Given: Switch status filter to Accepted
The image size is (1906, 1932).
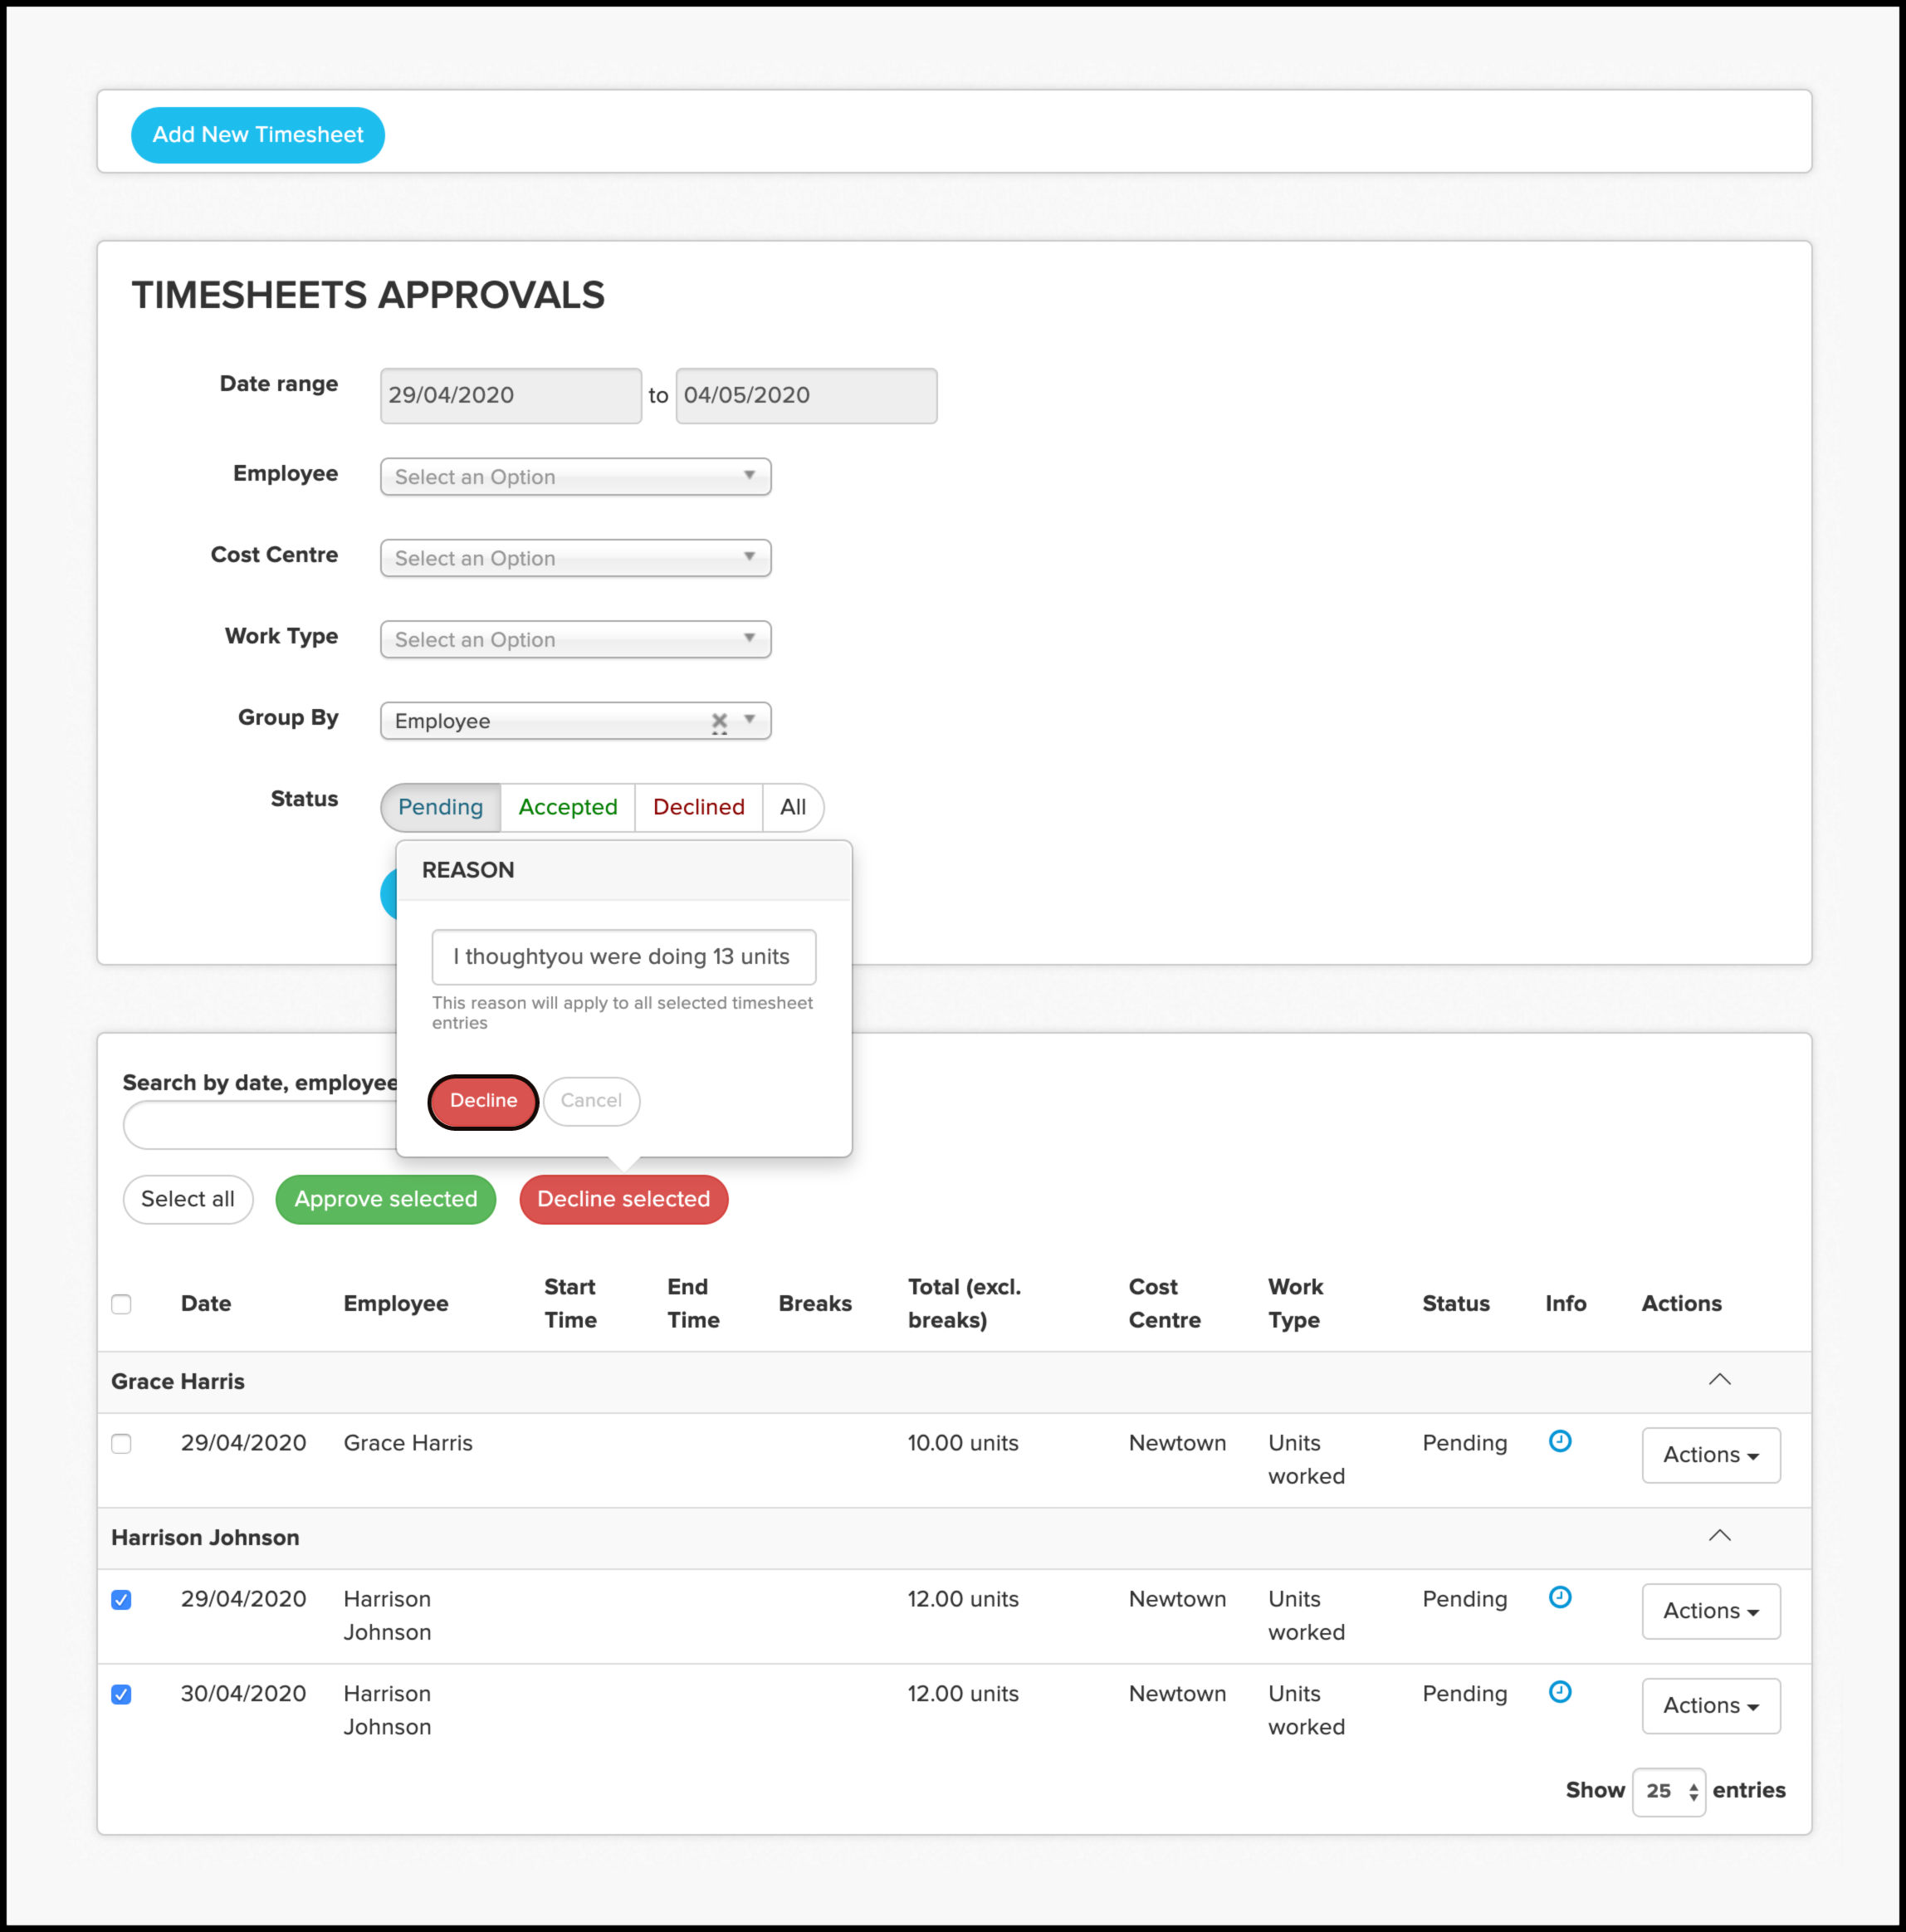Looking at the screenshot, I should pos(567,807).
